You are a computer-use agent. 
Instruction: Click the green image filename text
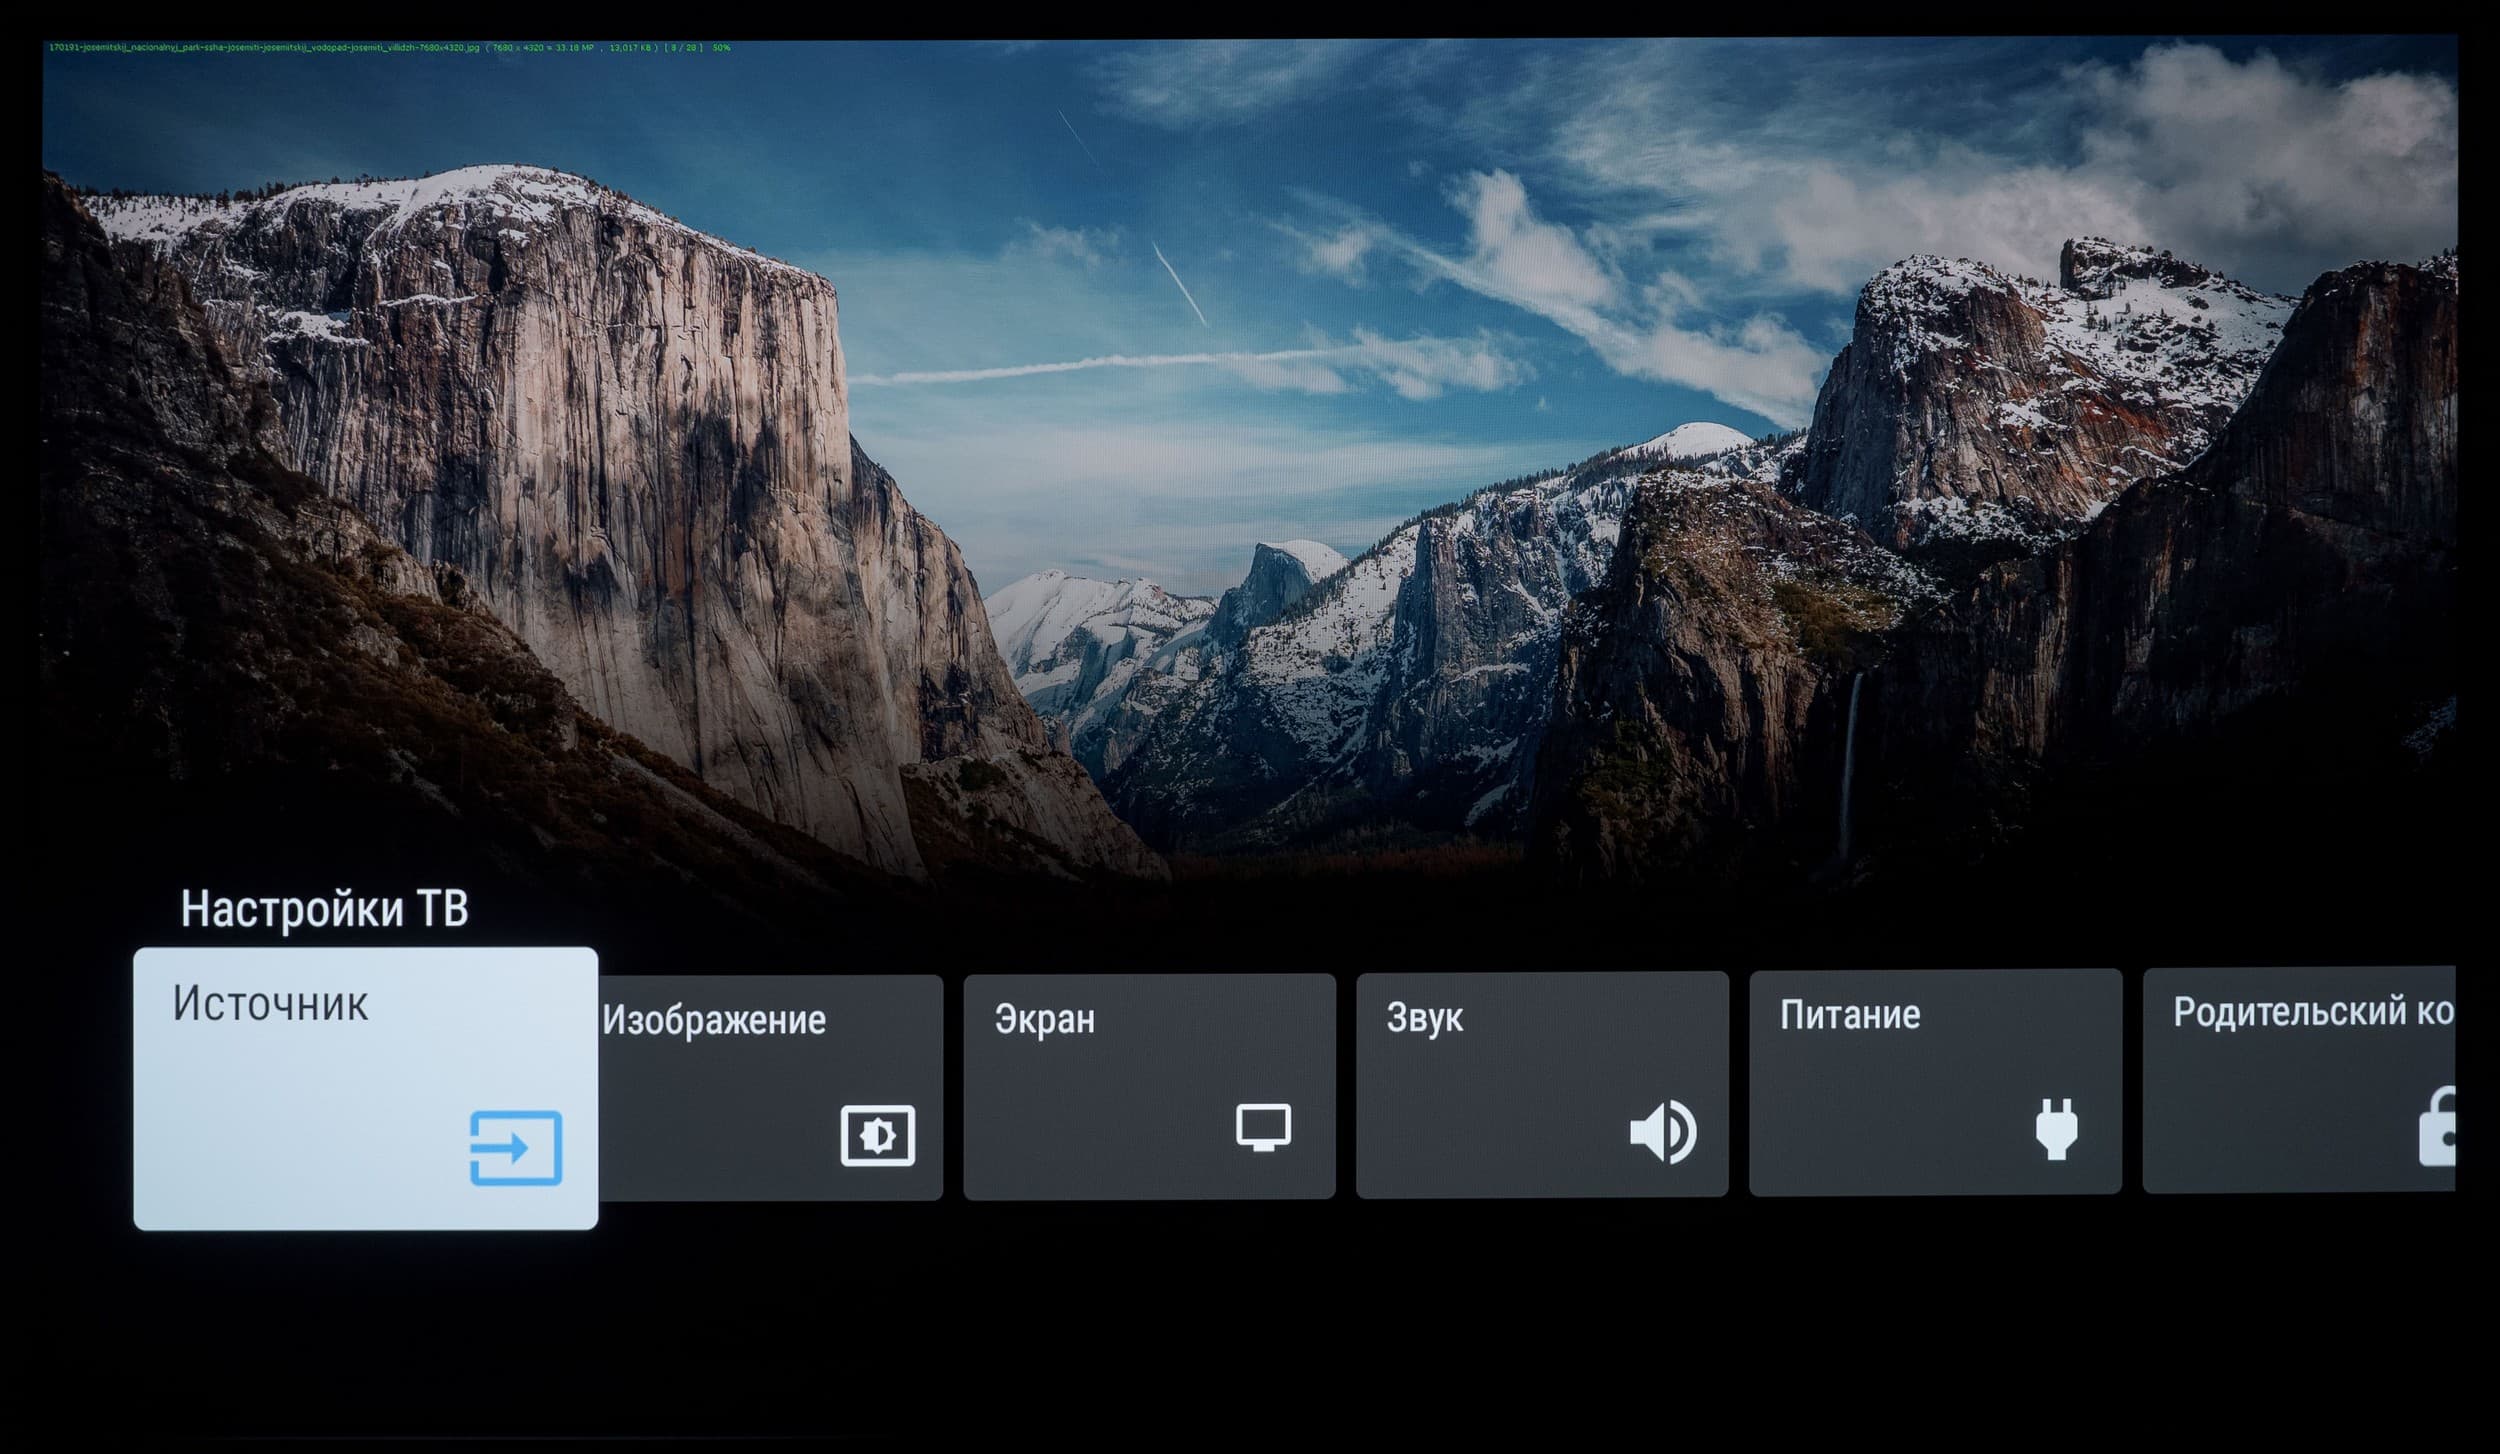pyautogui.click(x=264, y=47)
